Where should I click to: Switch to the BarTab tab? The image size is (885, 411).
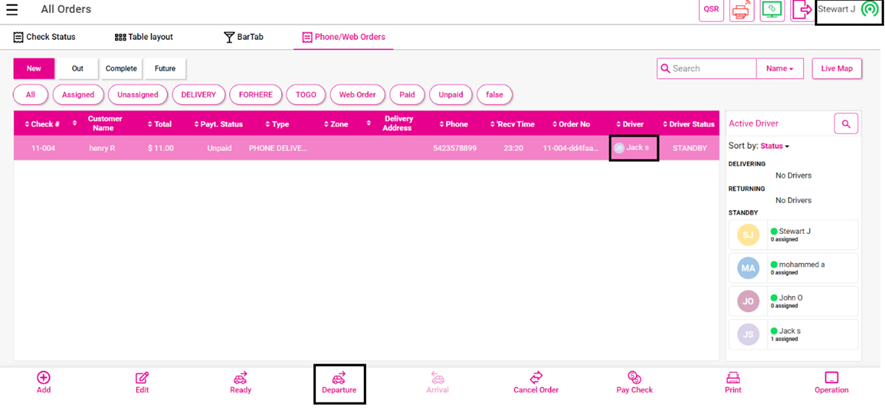pos(243,37)
